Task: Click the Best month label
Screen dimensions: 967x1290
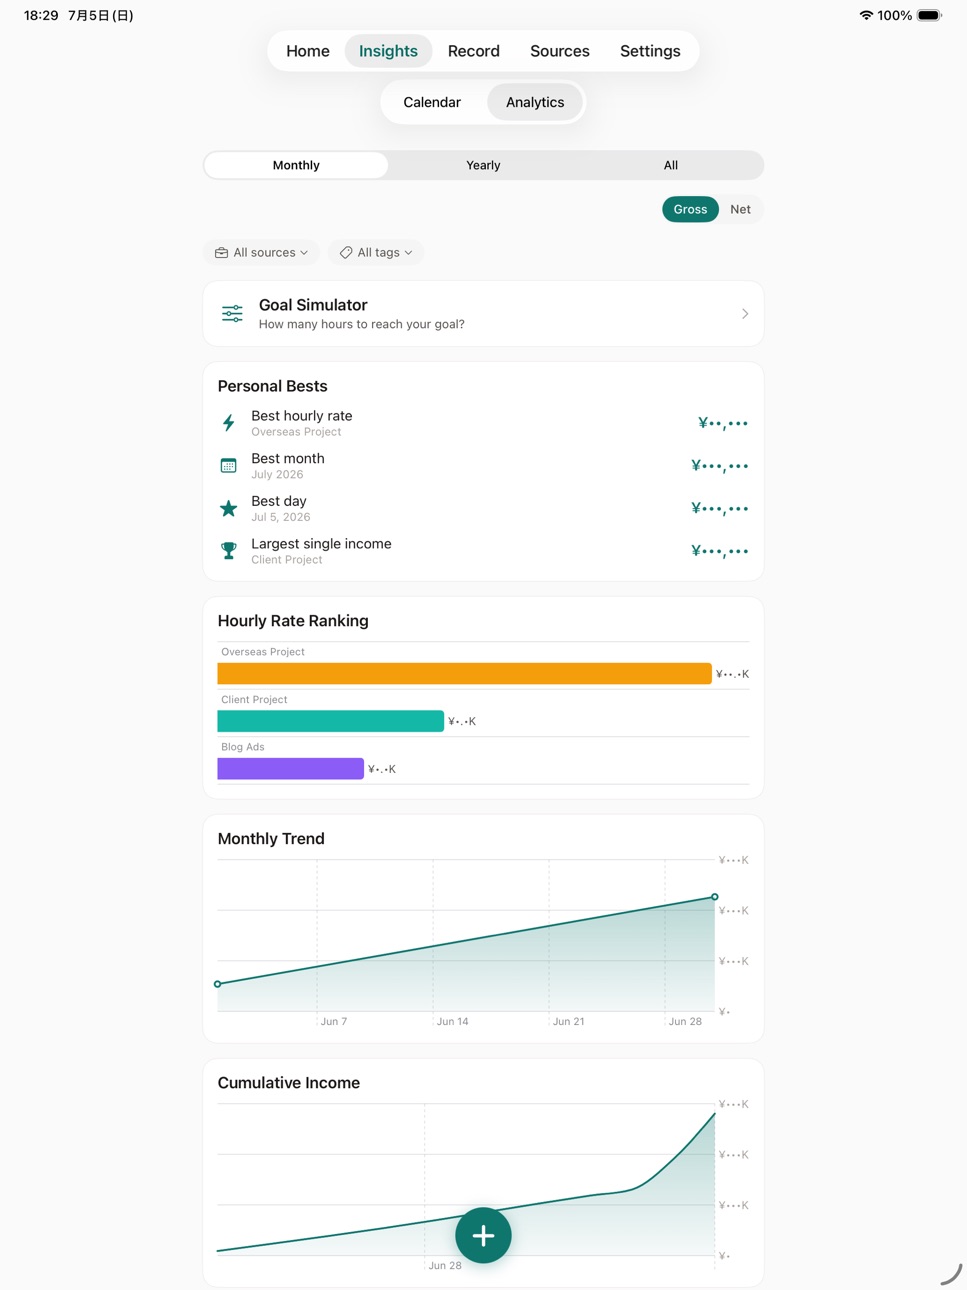Action: 288,458
